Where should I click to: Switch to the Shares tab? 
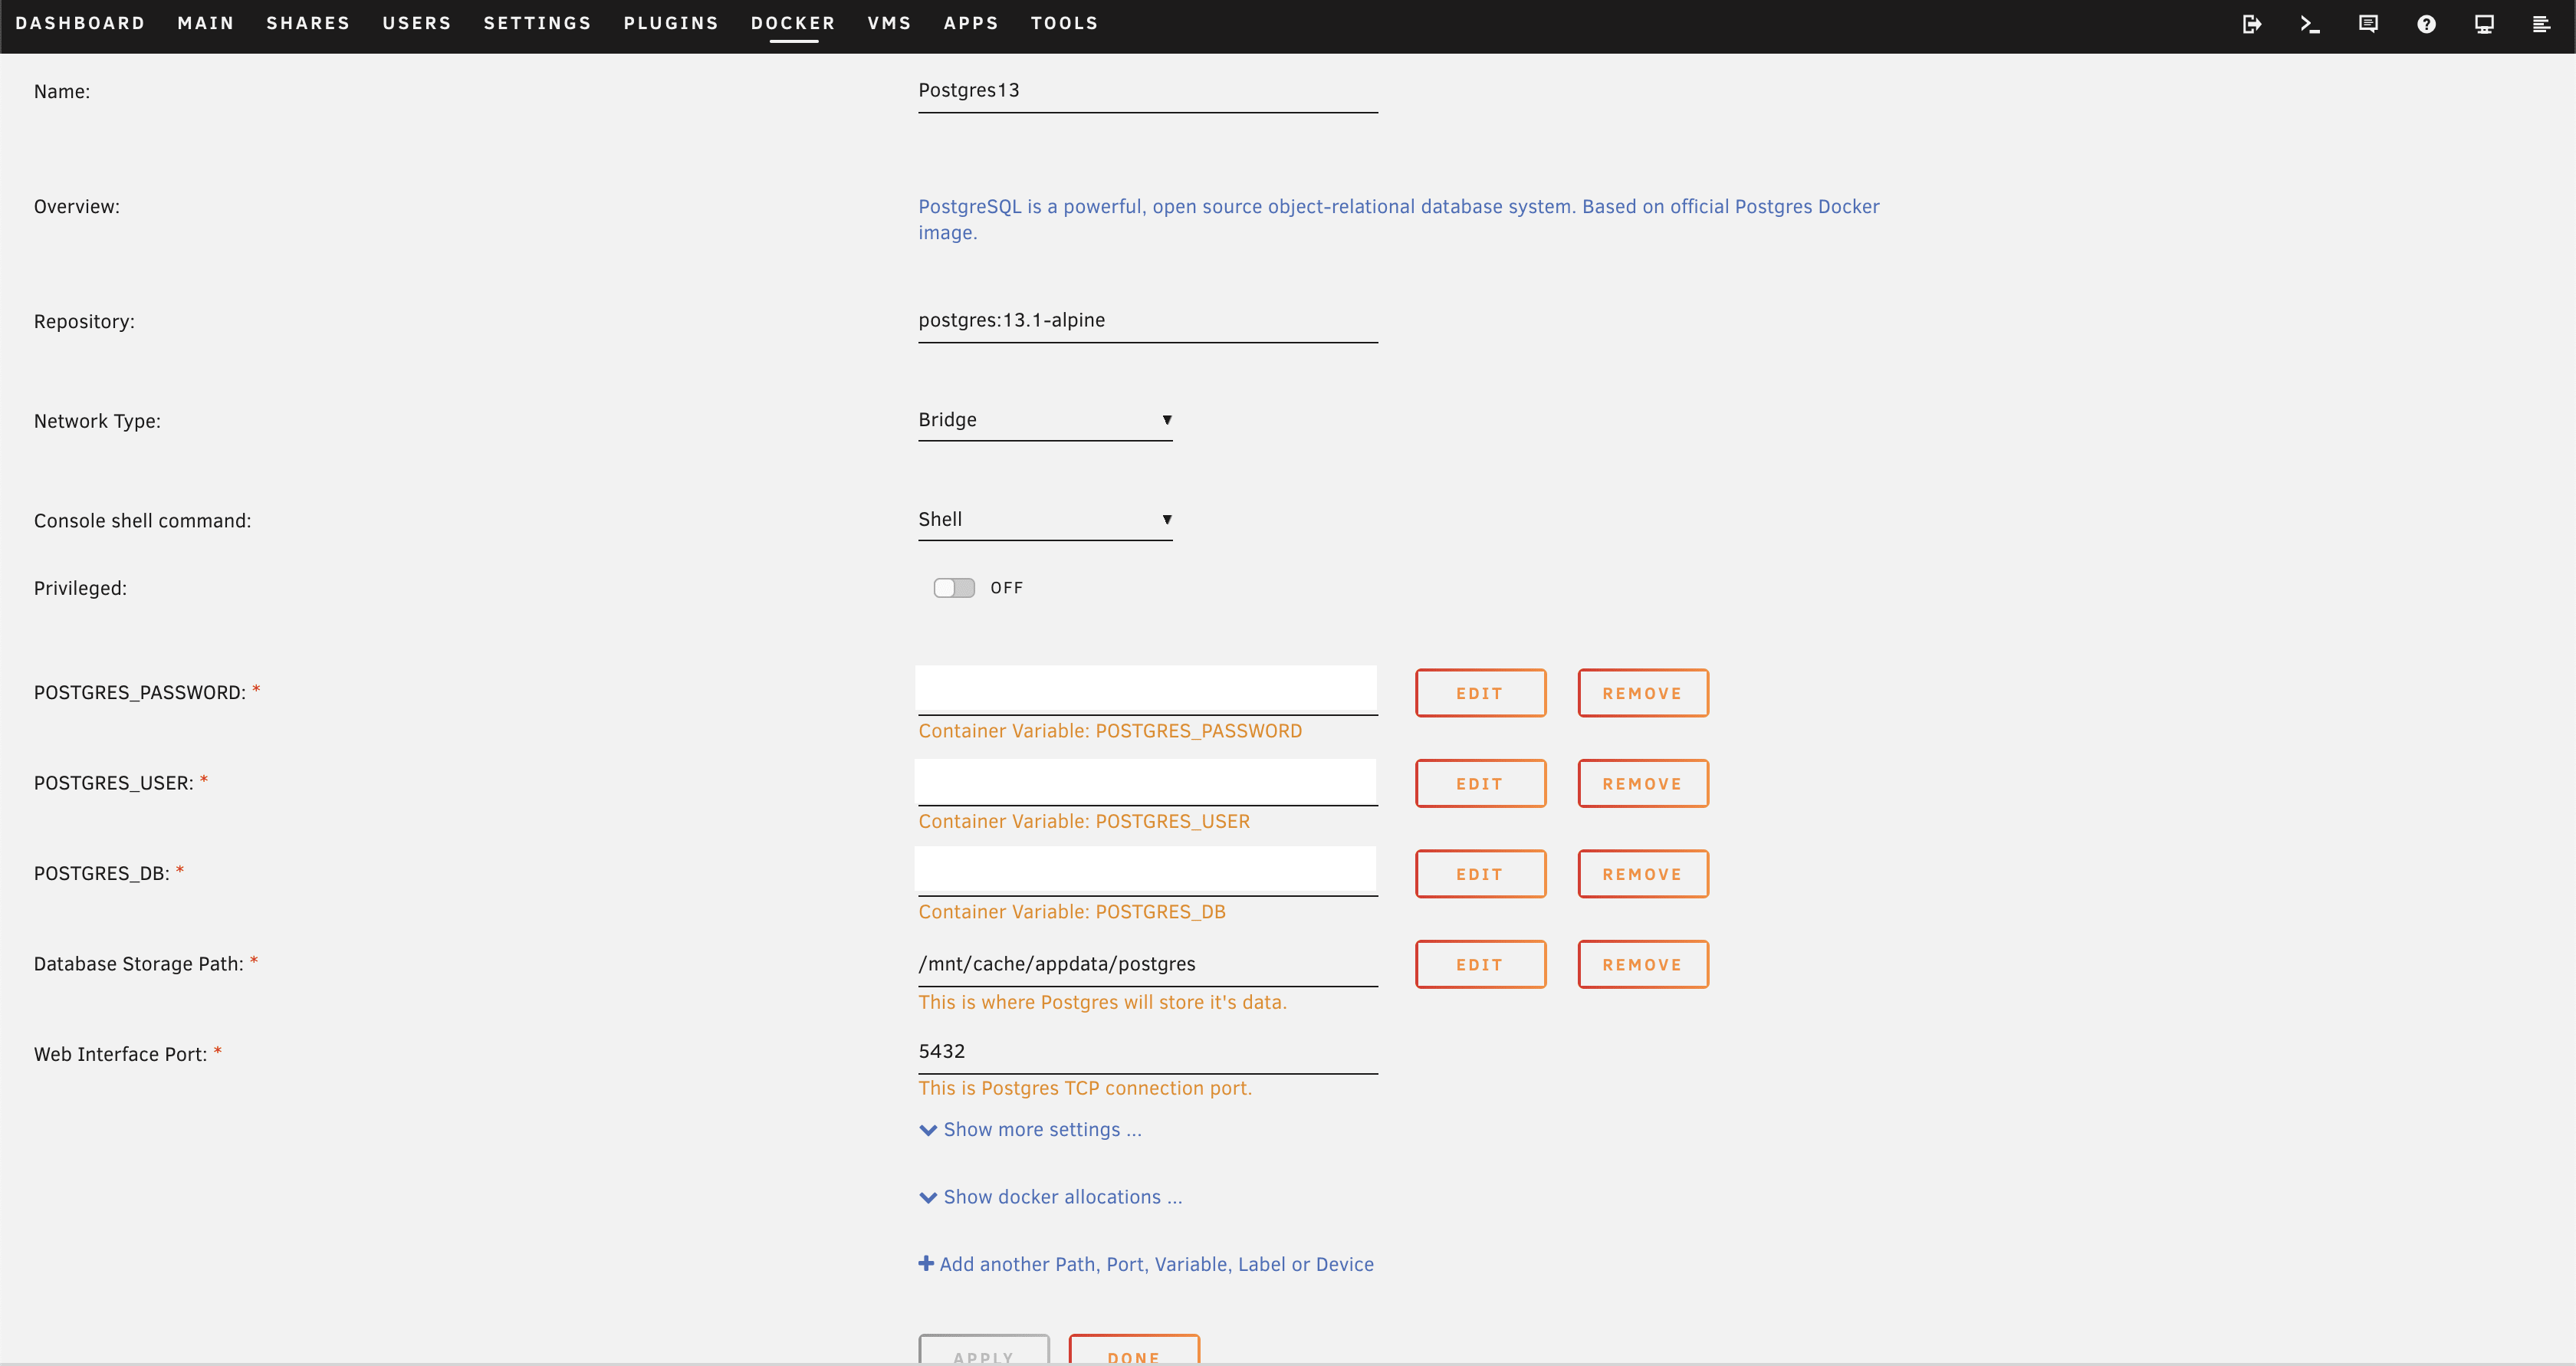pyautogui.click(x=308, y=23)
